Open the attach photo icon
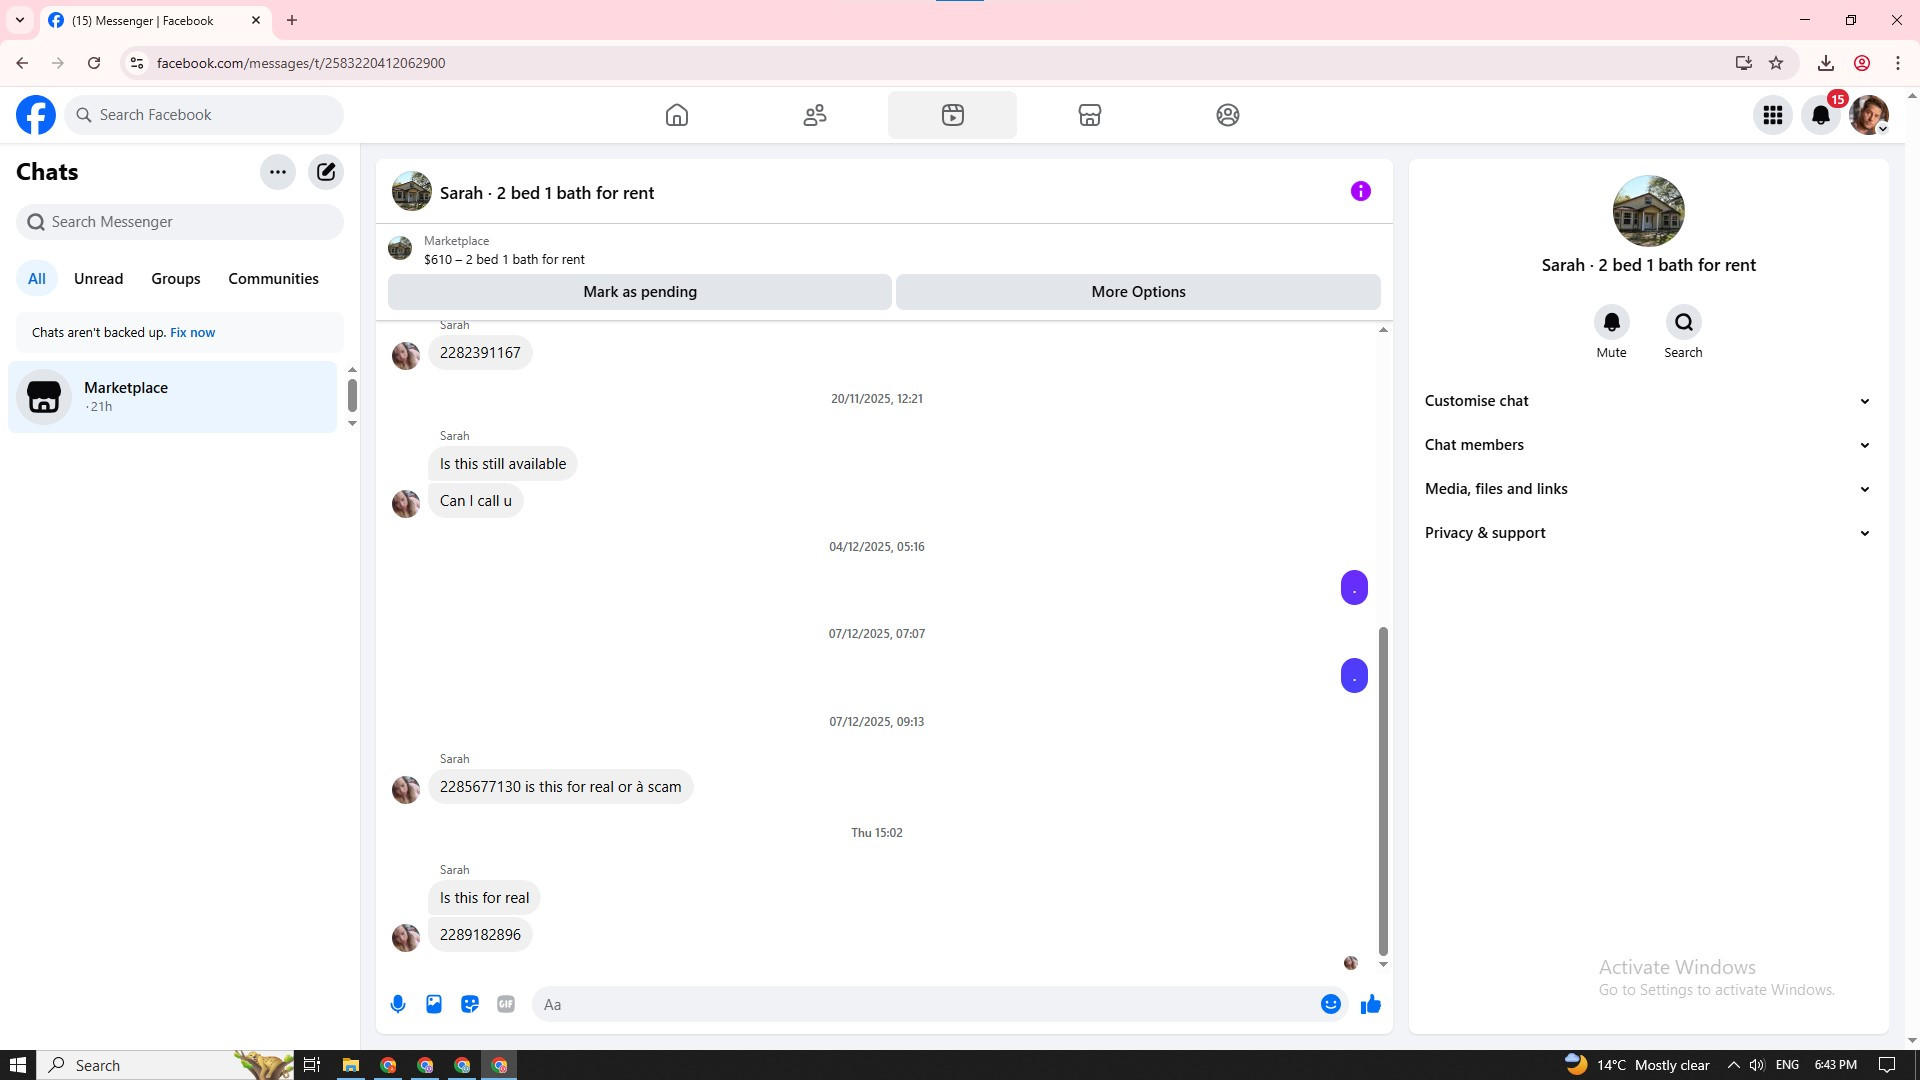The height and width of the screenshot is (1080, 1920). (x=434, y=1004)
